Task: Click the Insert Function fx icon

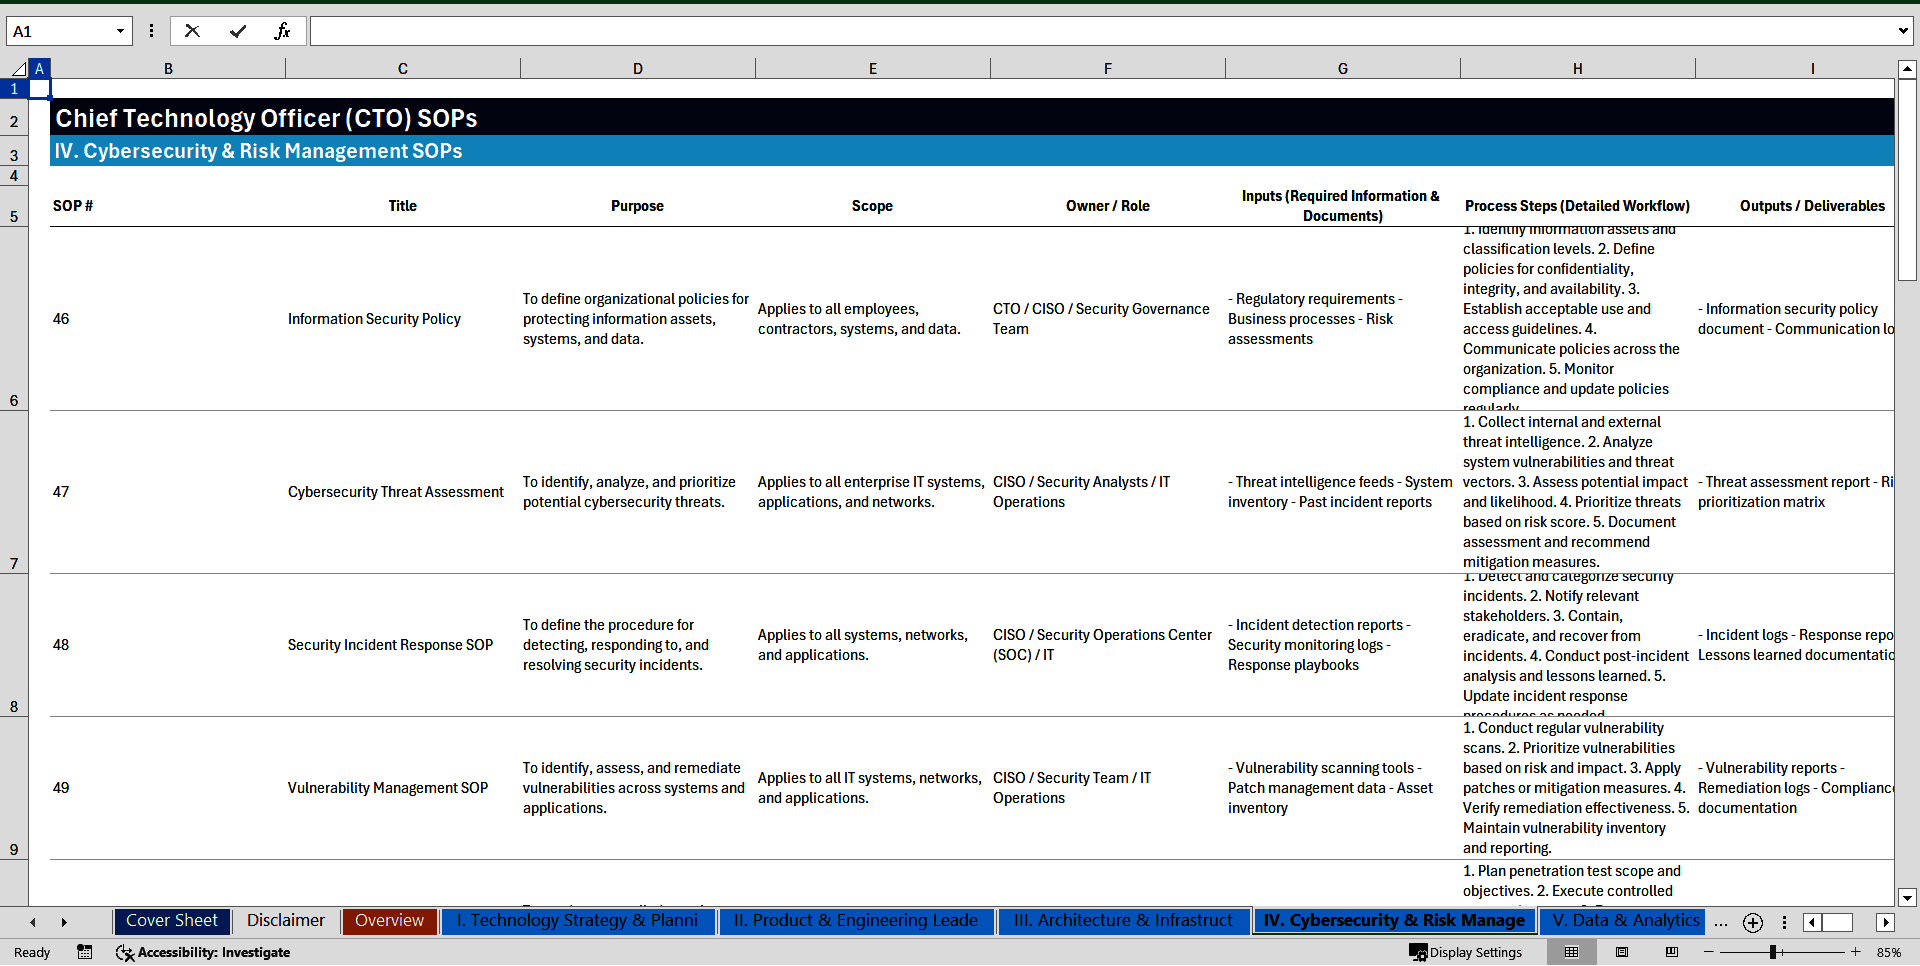Action: click(x=282, y=31)
